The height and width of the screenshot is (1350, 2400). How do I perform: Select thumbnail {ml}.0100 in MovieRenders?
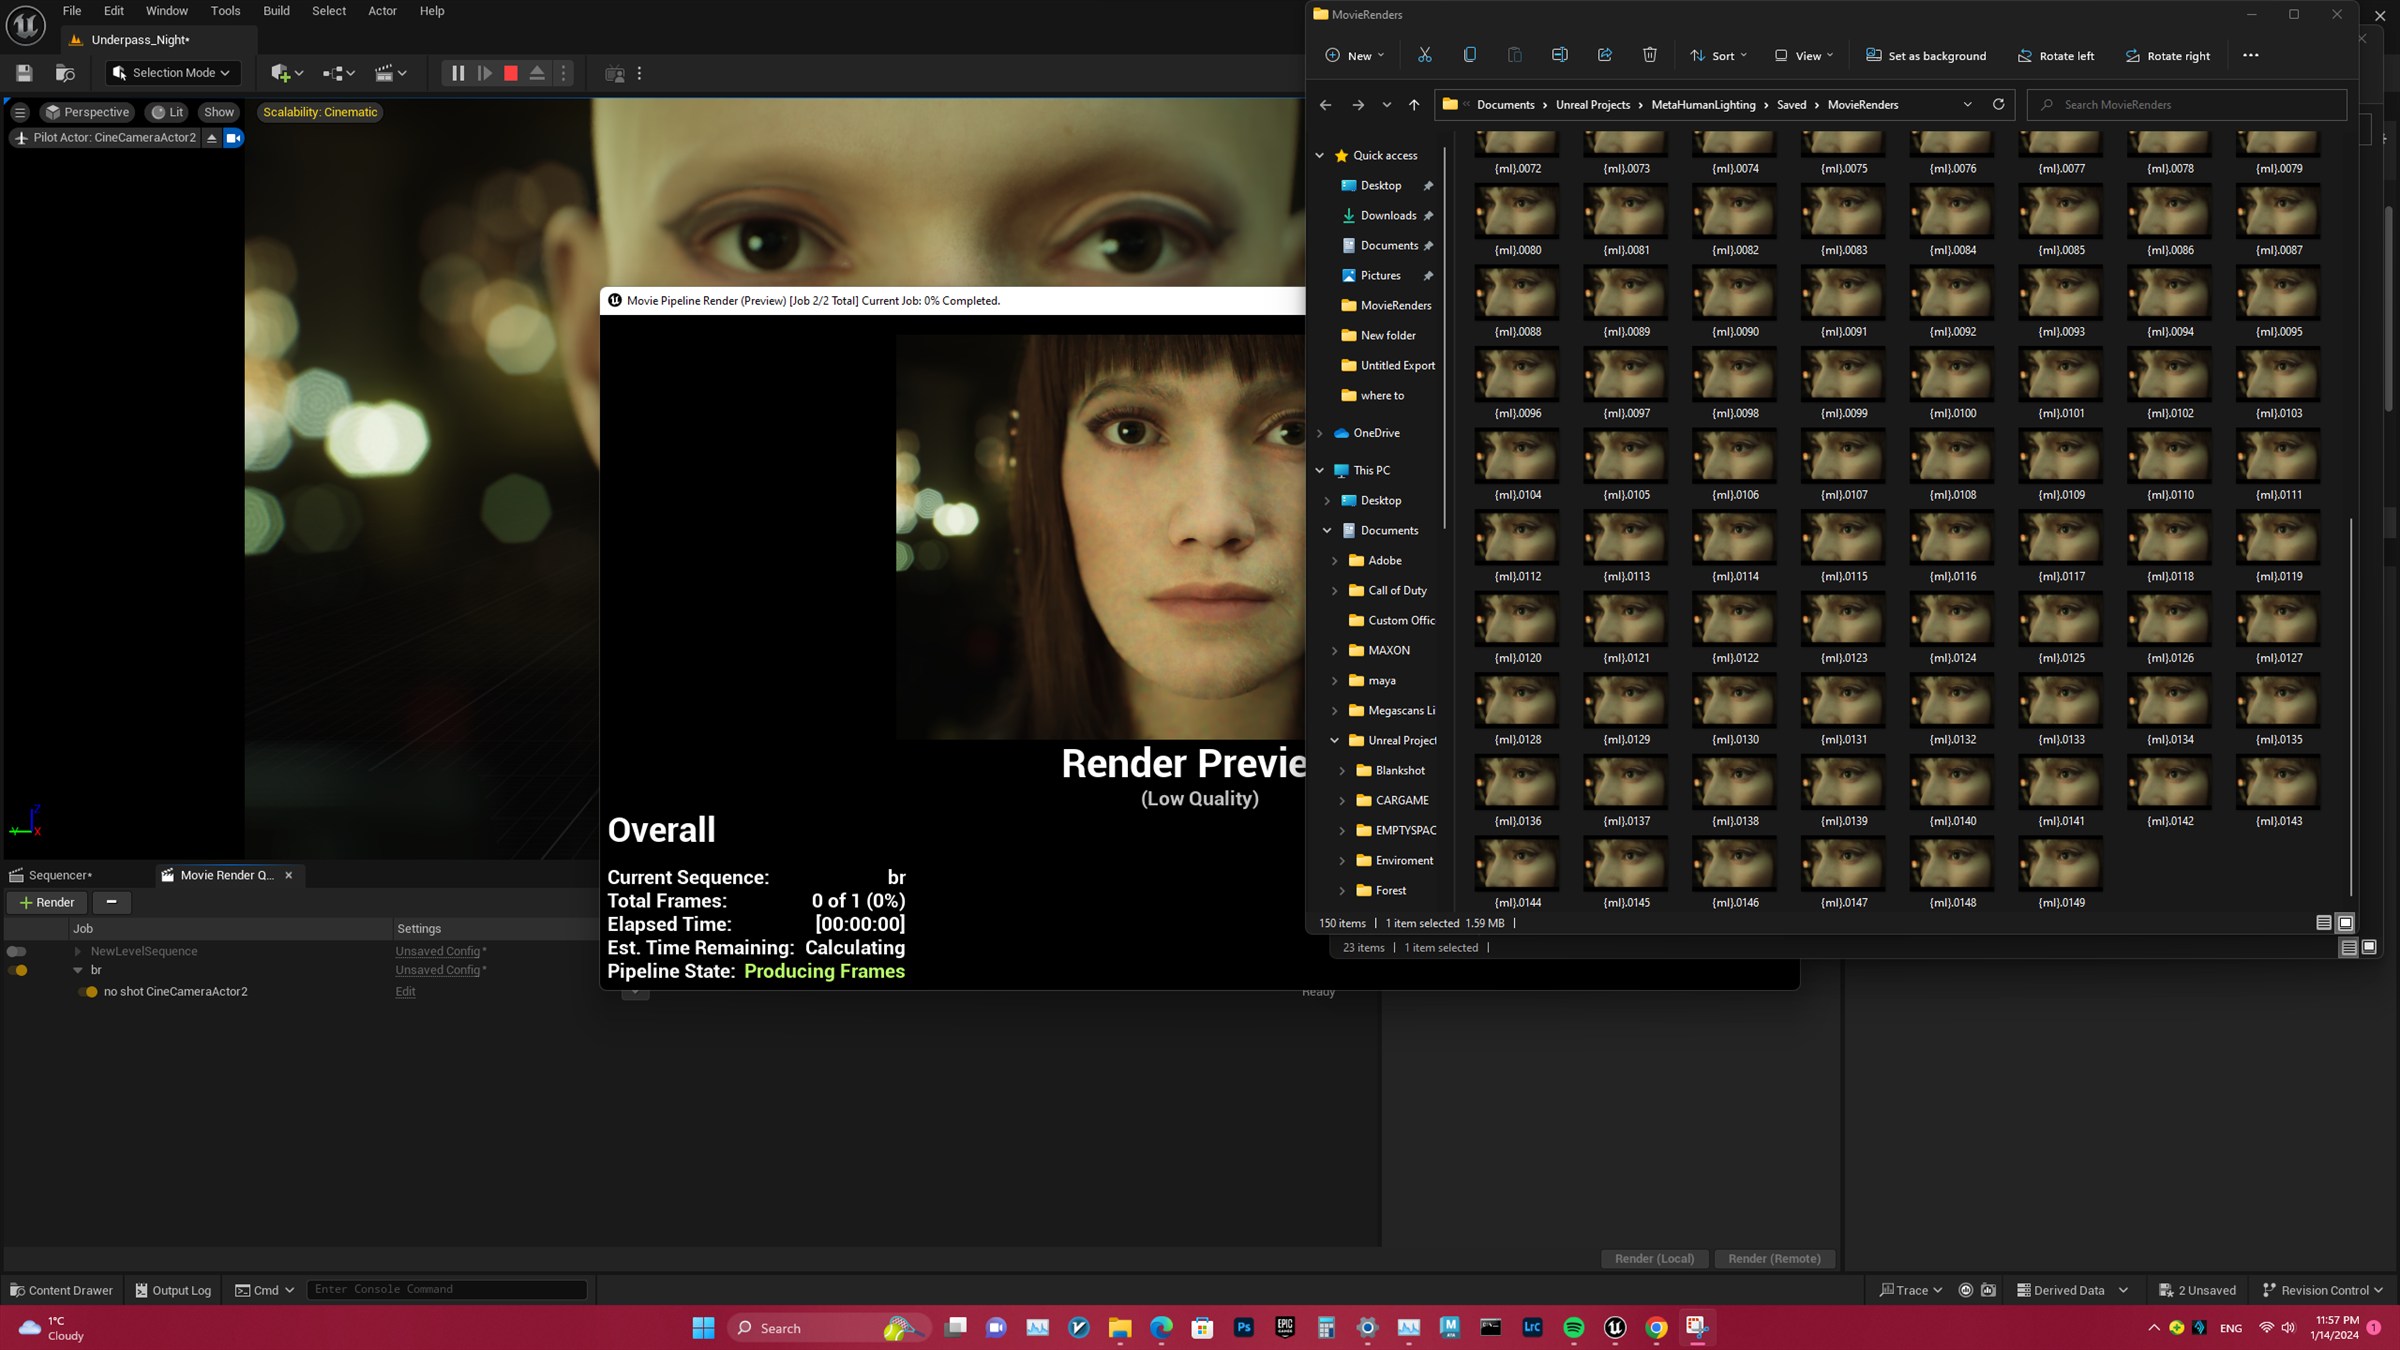pos(1952,383)
